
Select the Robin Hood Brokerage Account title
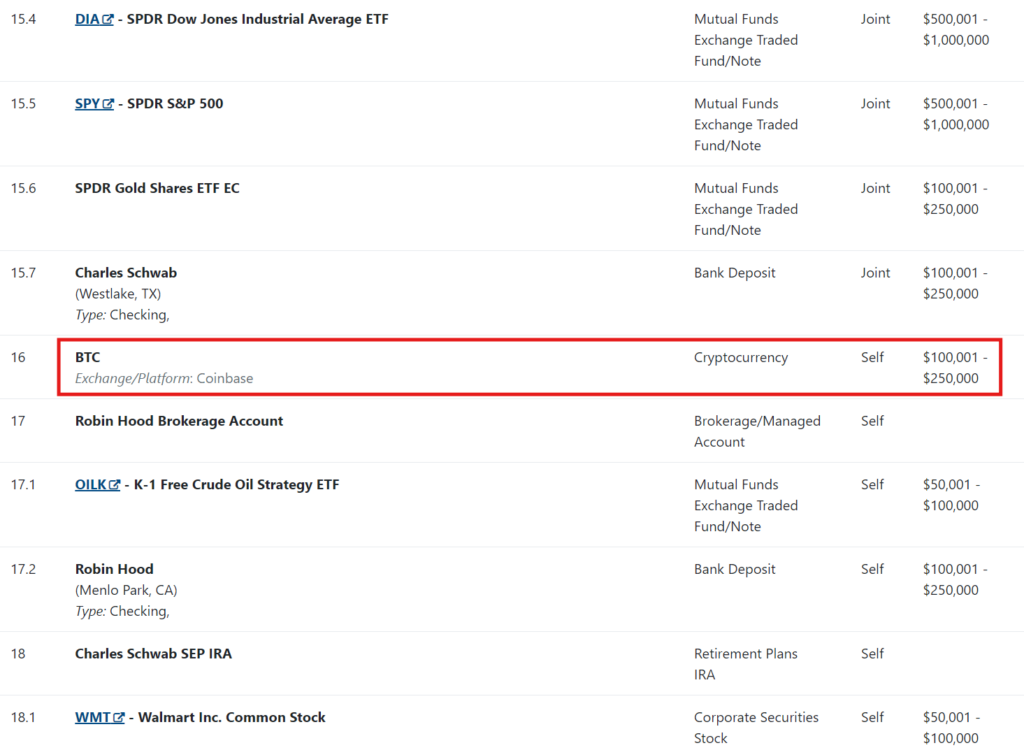(x=179, y=421)
